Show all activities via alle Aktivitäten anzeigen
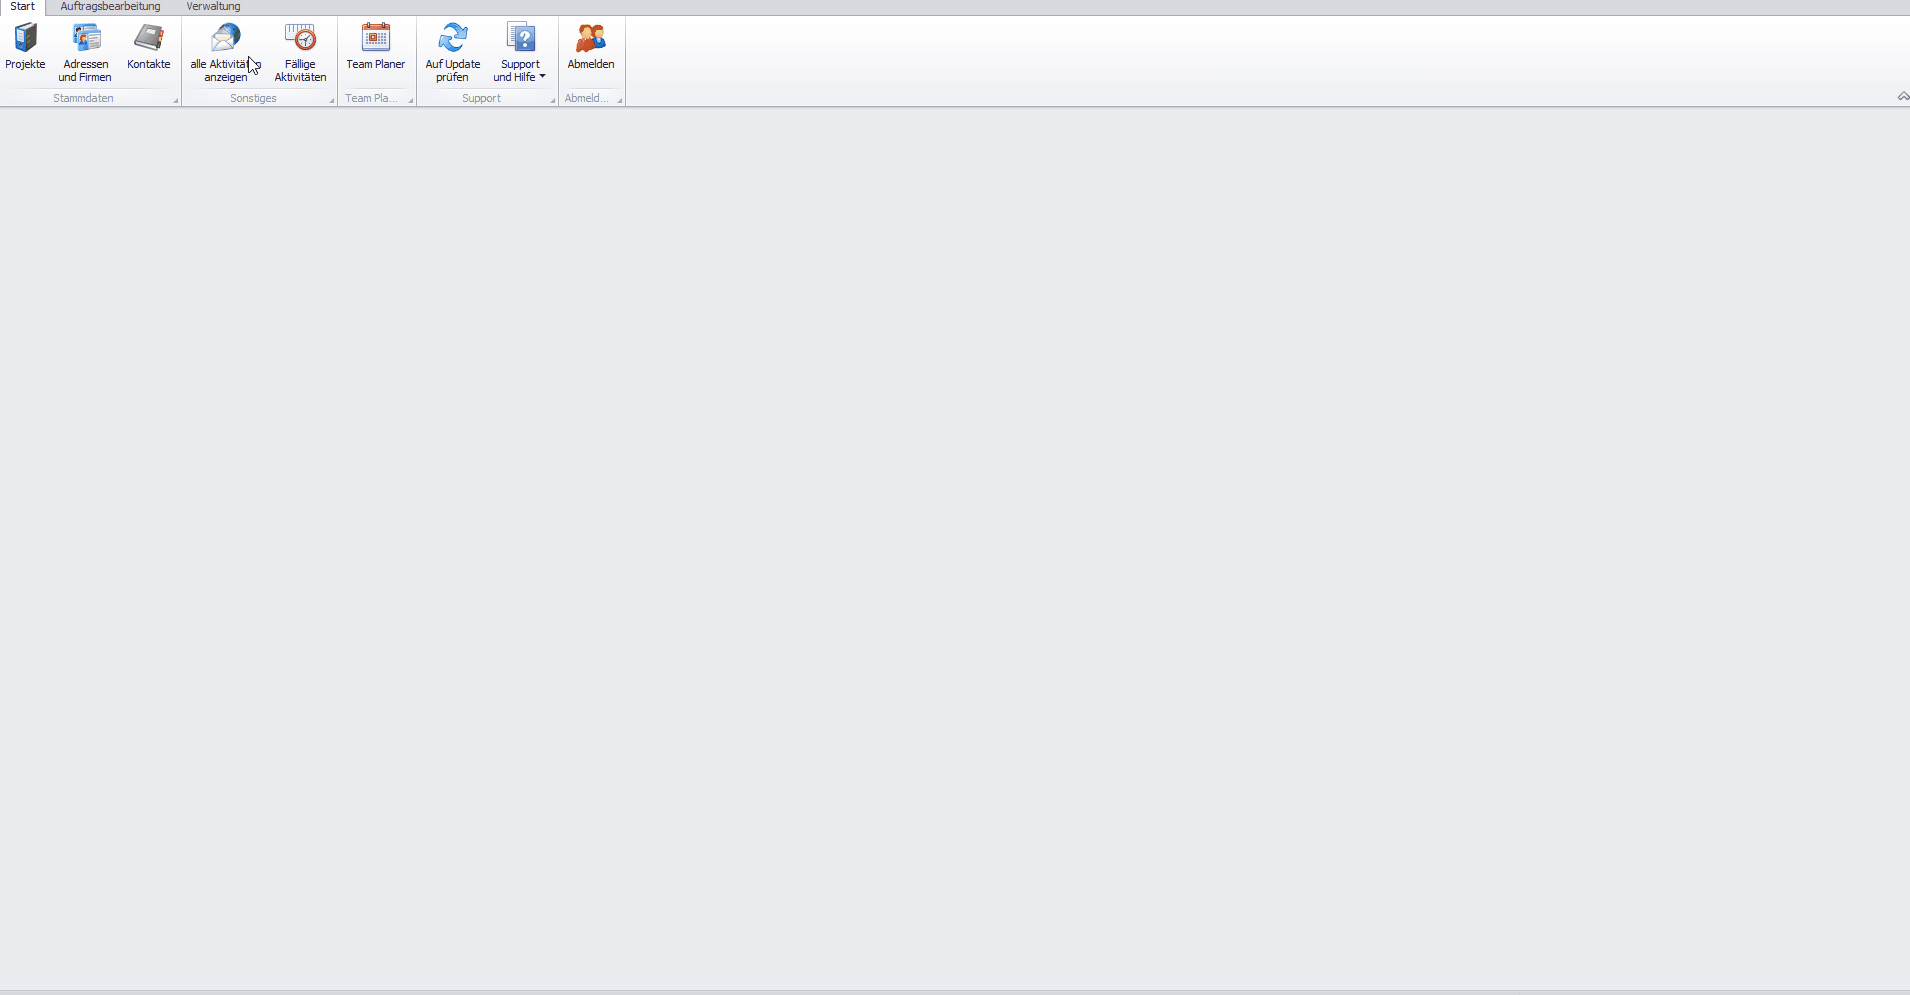1910x995 pixels. 225,50
